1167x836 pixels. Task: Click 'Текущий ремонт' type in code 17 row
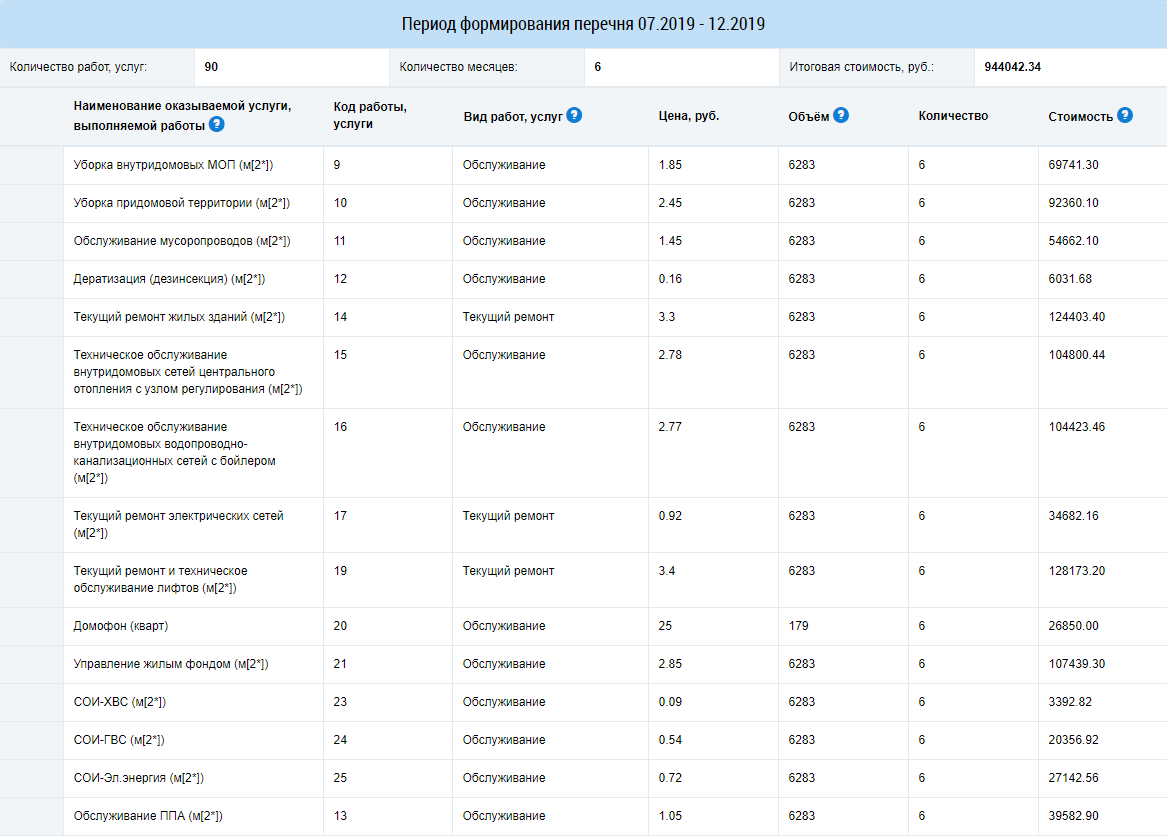tap(508, 516)
